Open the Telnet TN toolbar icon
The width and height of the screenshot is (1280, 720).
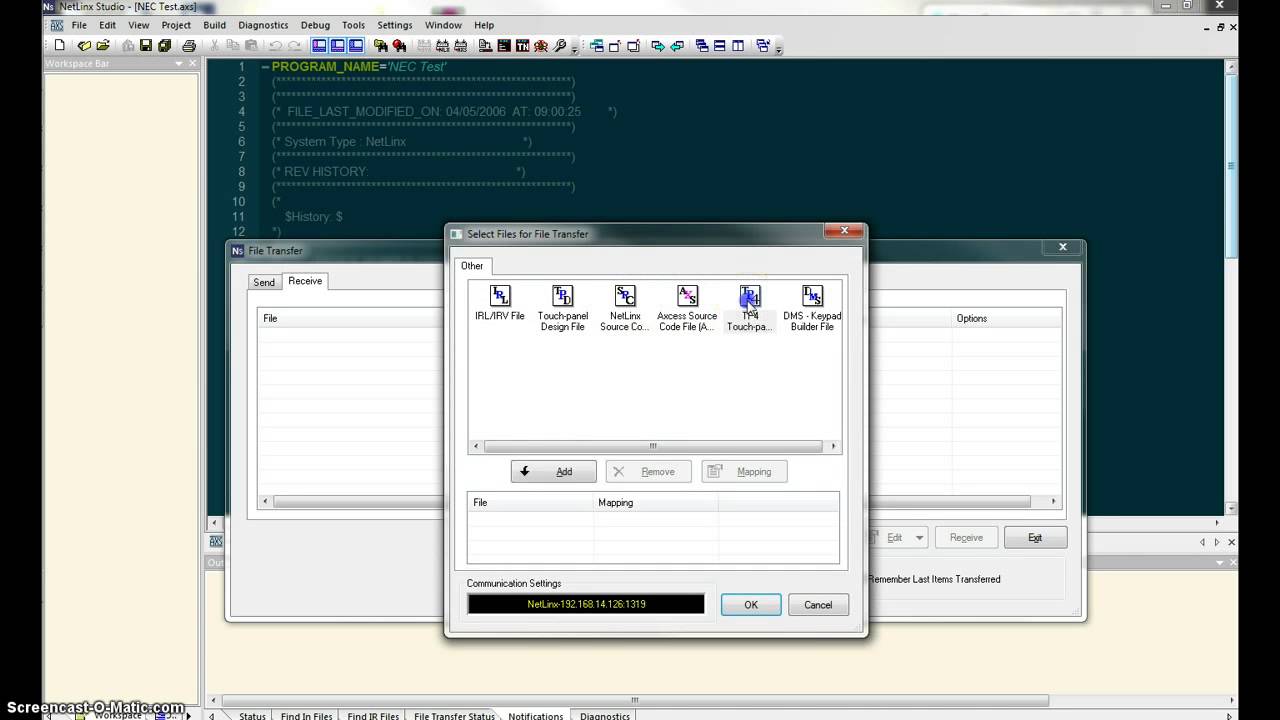522,45
